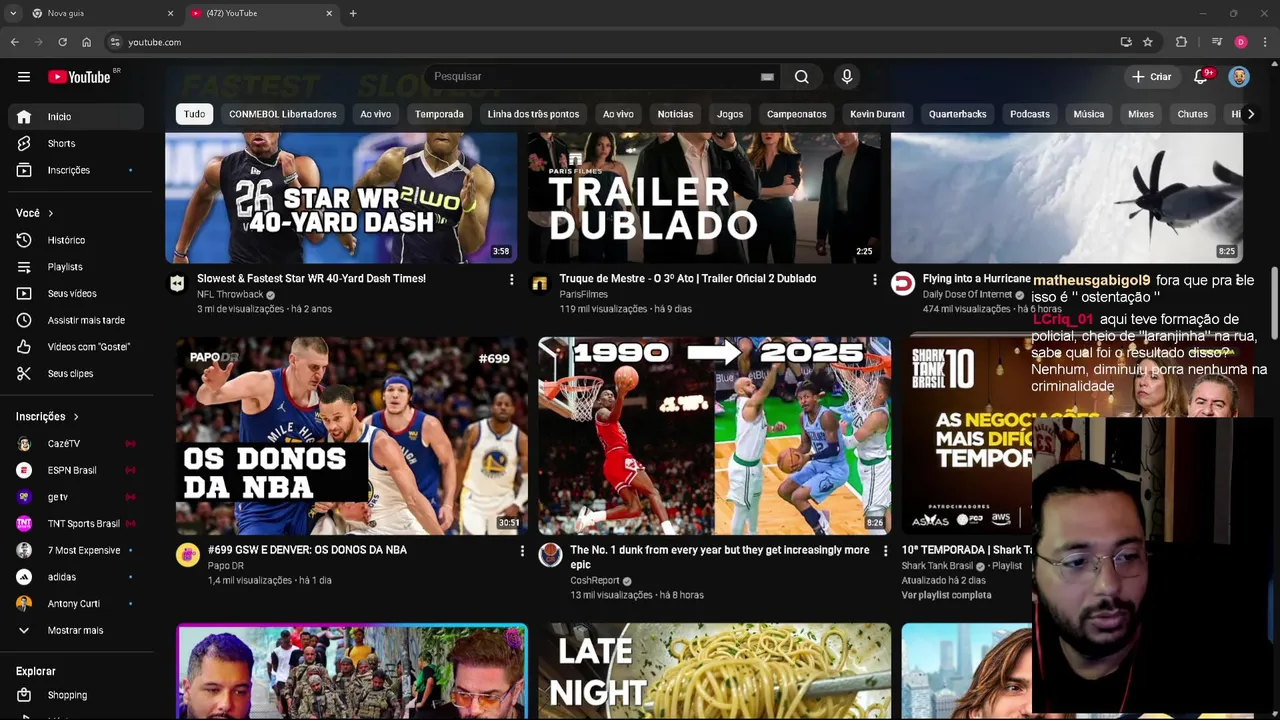The width and height of the screenshot is (1280, 720).
Task: Select the Música chip
Action: coord(1089,114)
